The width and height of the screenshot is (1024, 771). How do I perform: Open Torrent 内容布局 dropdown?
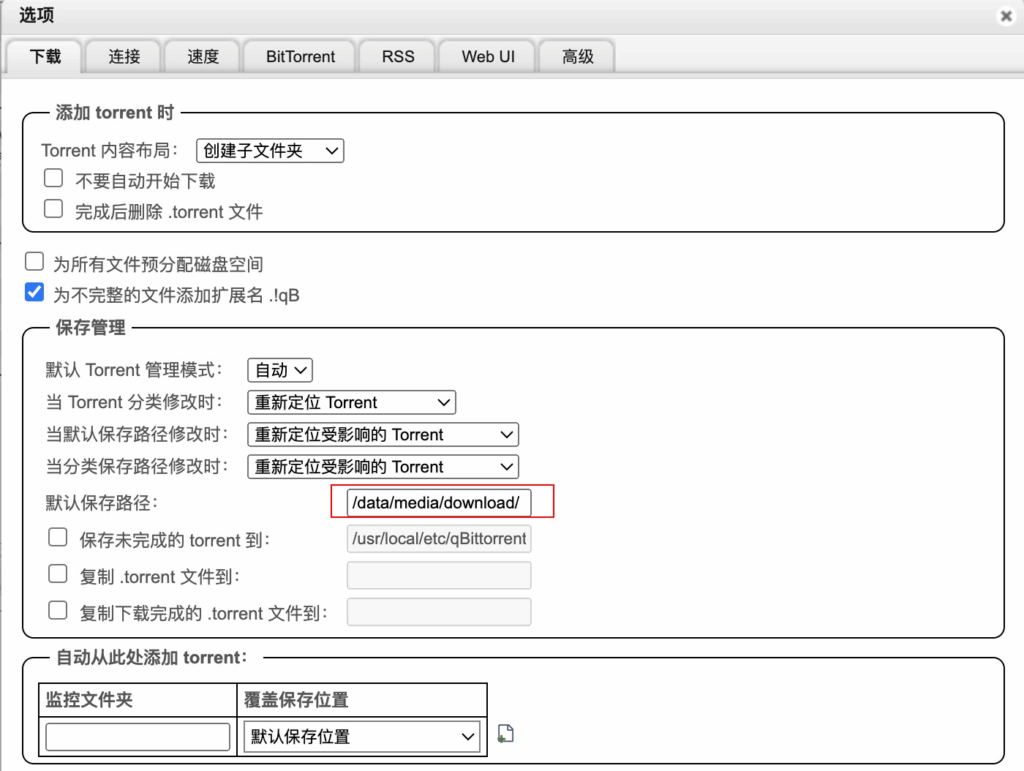[x=270, y=151]
